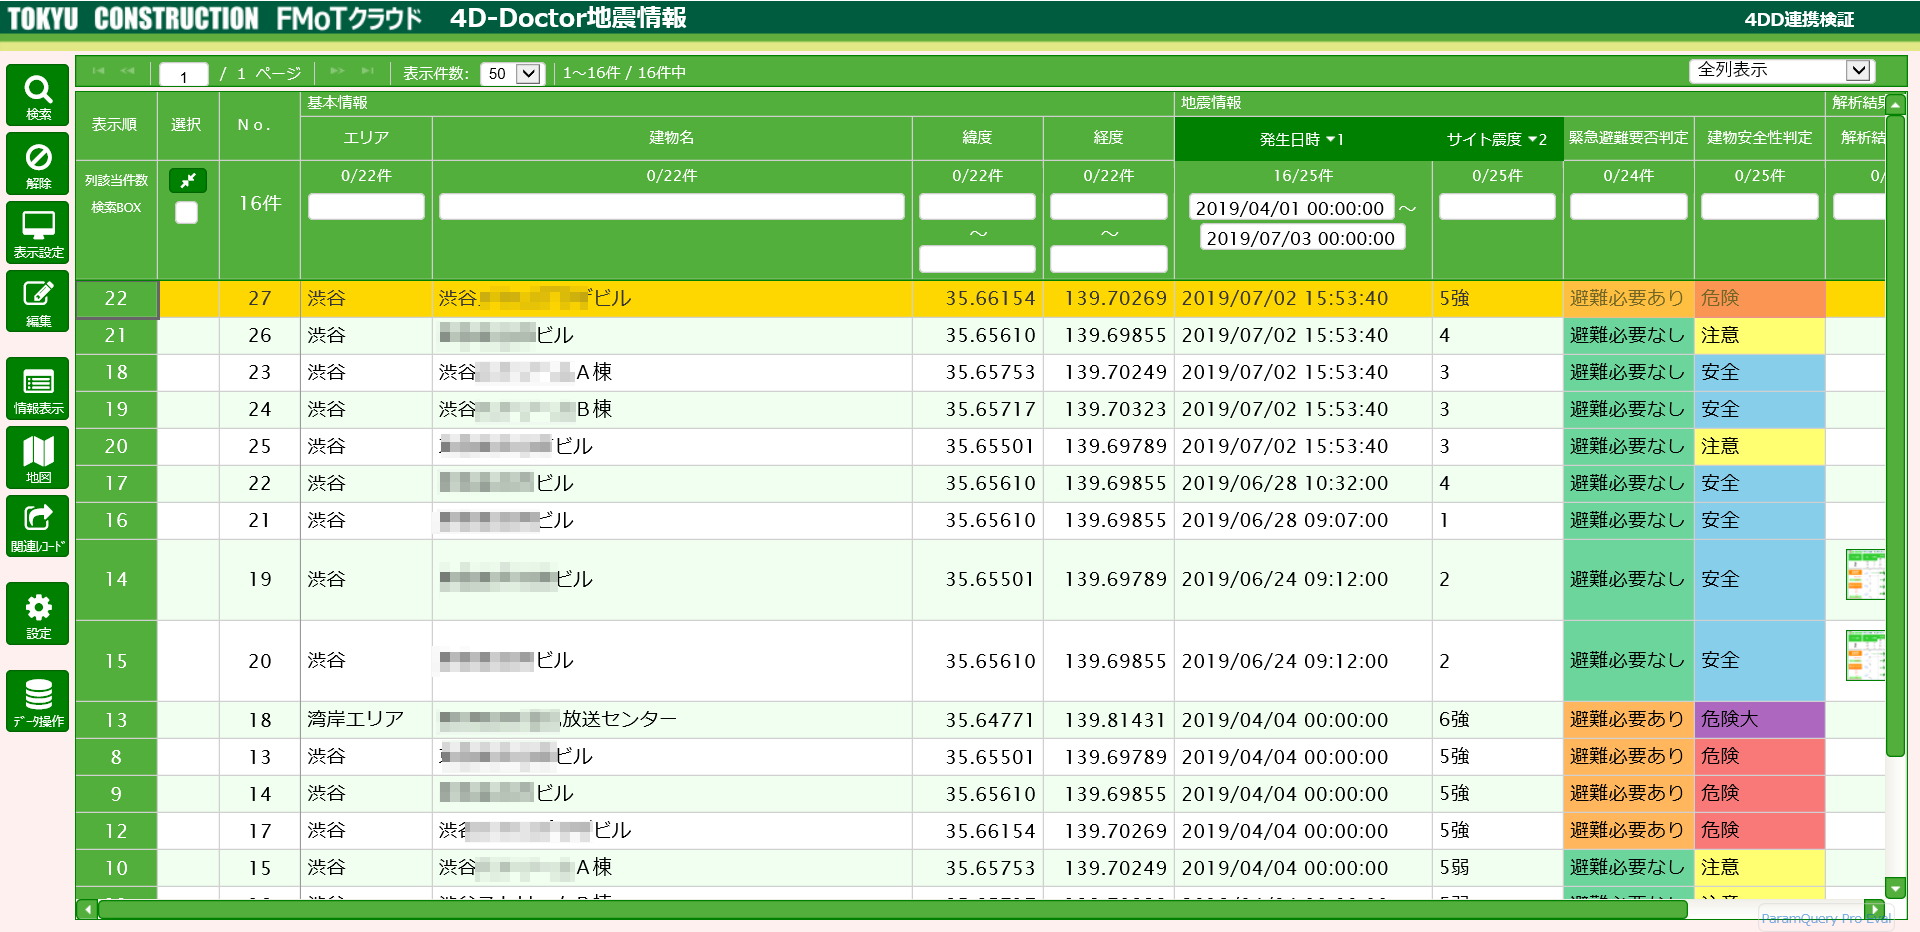The image size is (1920, 932).
Task: Click the 関連レコード related records icon
Action: 38,526
